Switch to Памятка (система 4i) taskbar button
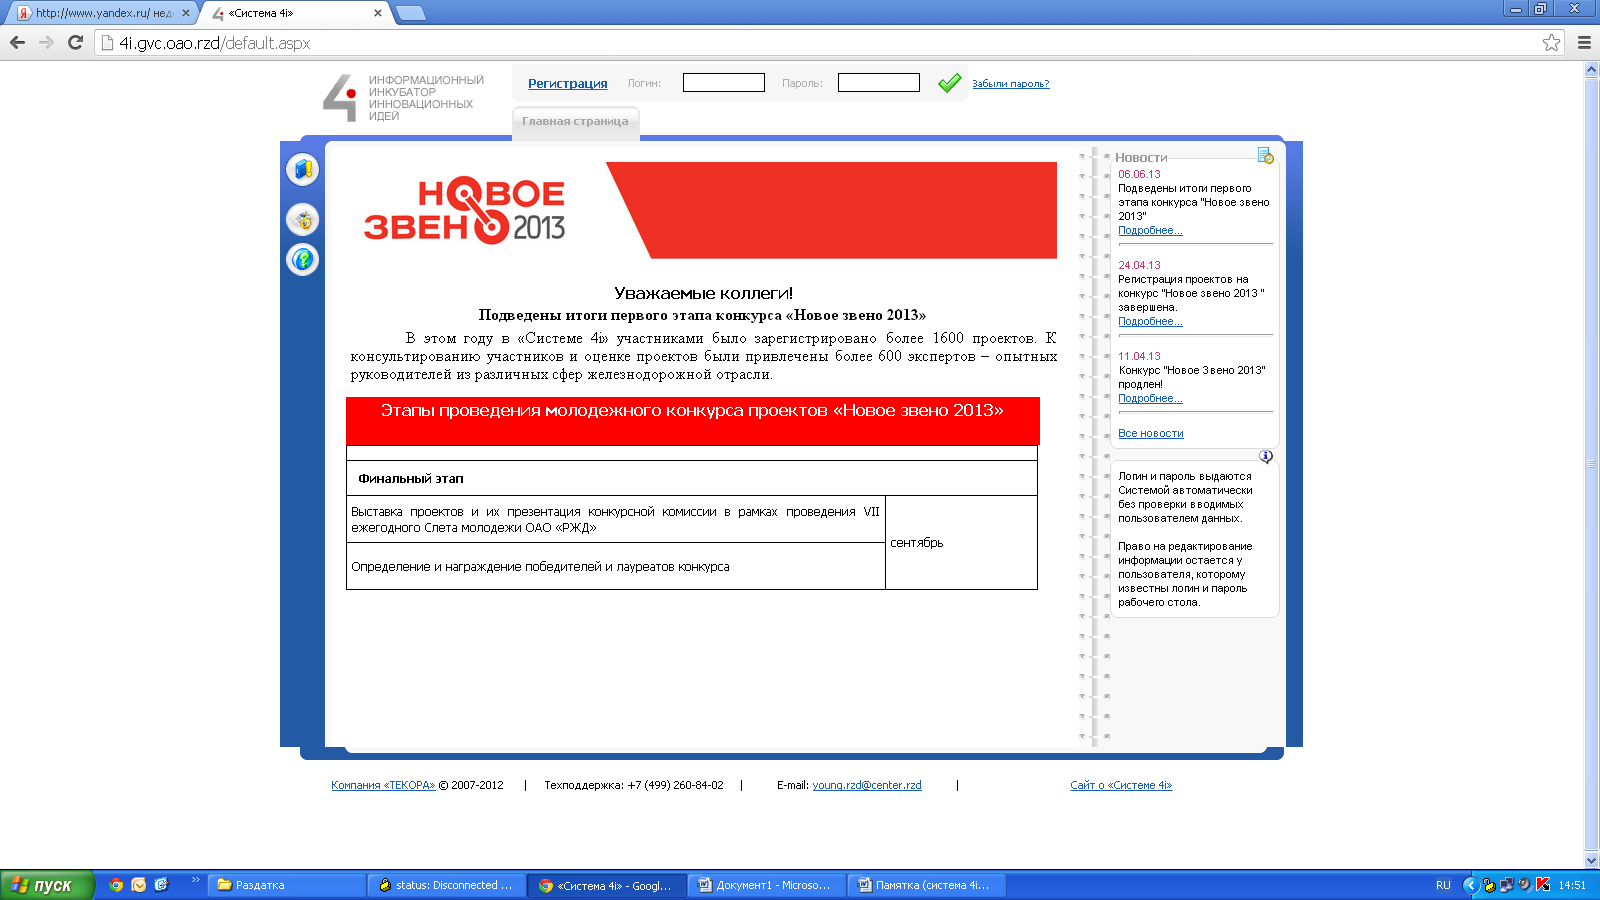The height and width of the screenshot is (900, 1600). [x=927, y=885]
